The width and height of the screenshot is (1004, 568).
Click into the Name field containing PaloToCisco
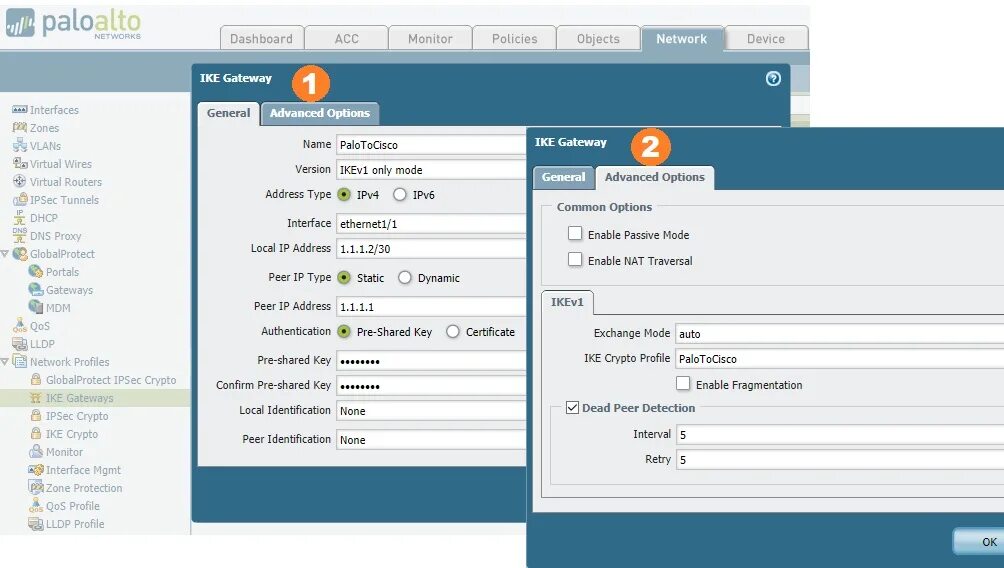click(x=431, y=145)
